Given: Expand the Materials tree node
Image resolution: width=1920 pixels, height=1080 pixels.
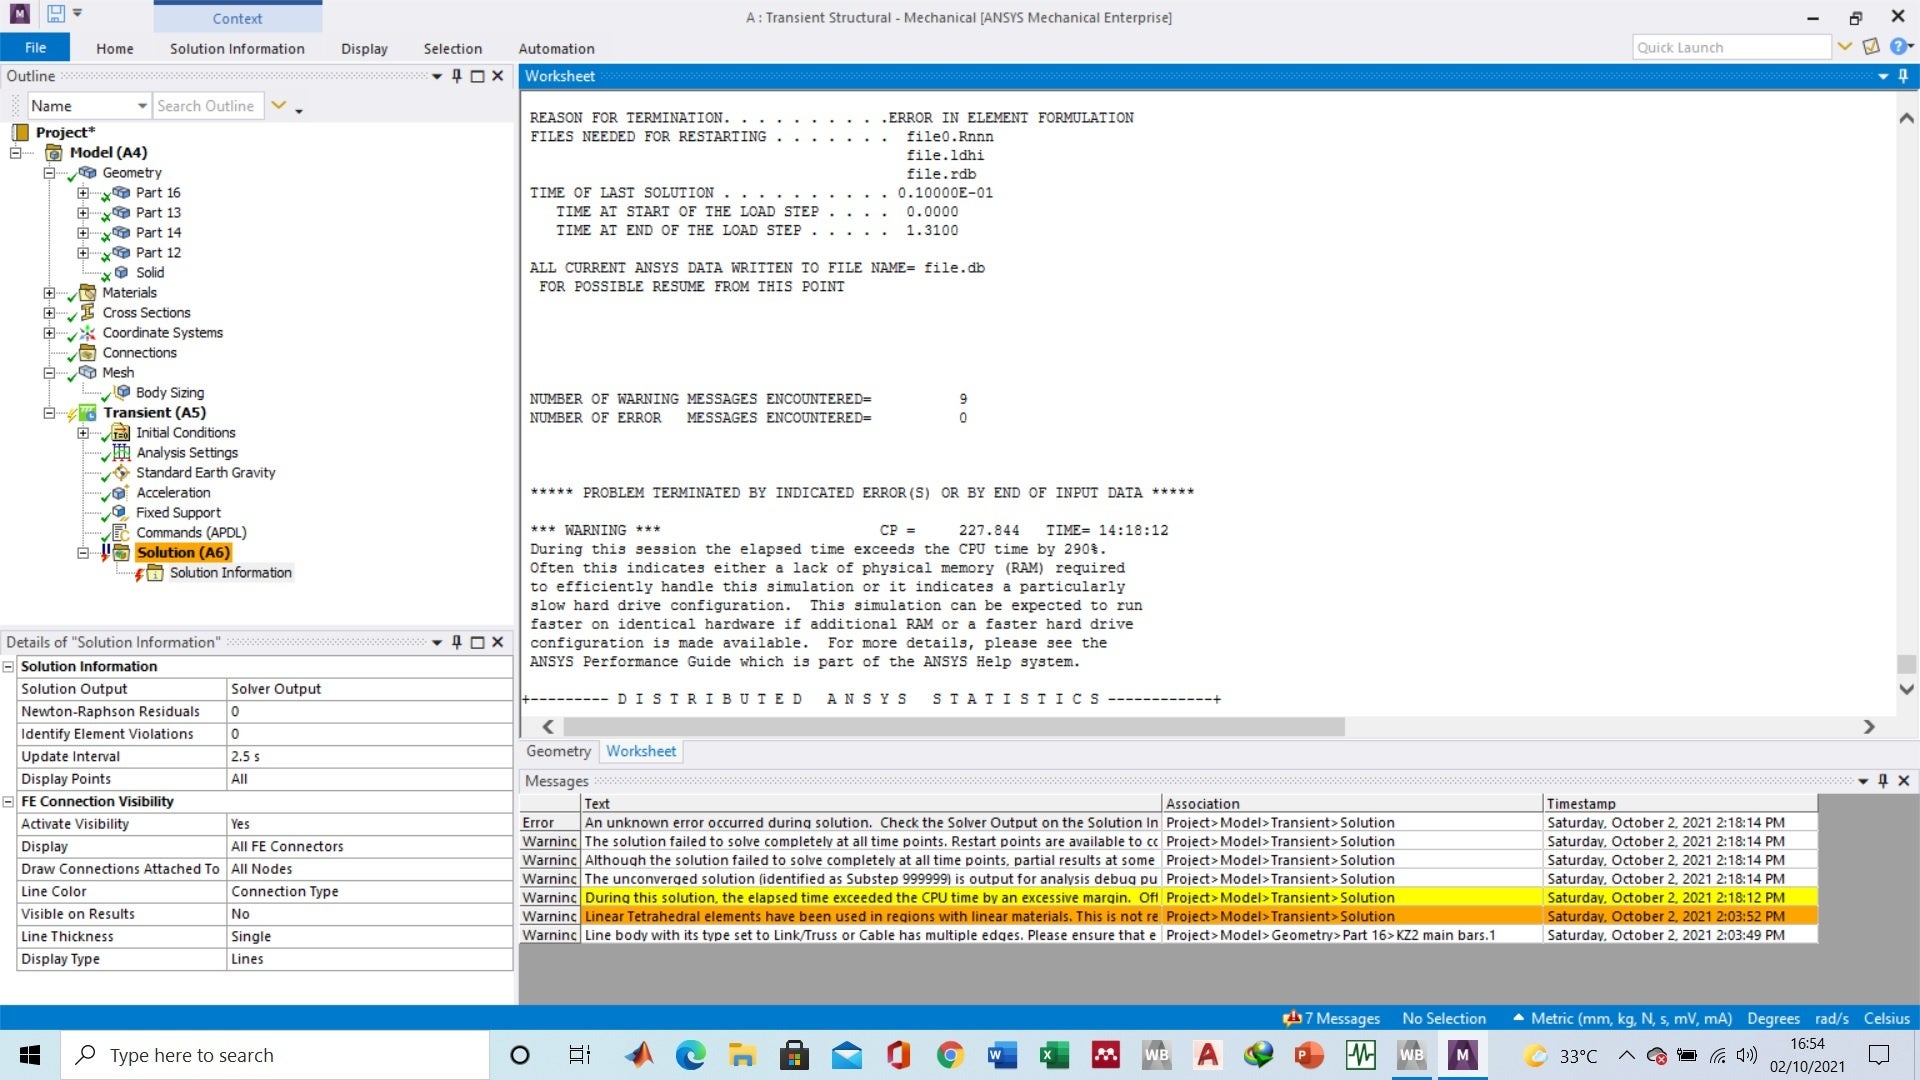Looking at the screenshot, I should [49, 293].
